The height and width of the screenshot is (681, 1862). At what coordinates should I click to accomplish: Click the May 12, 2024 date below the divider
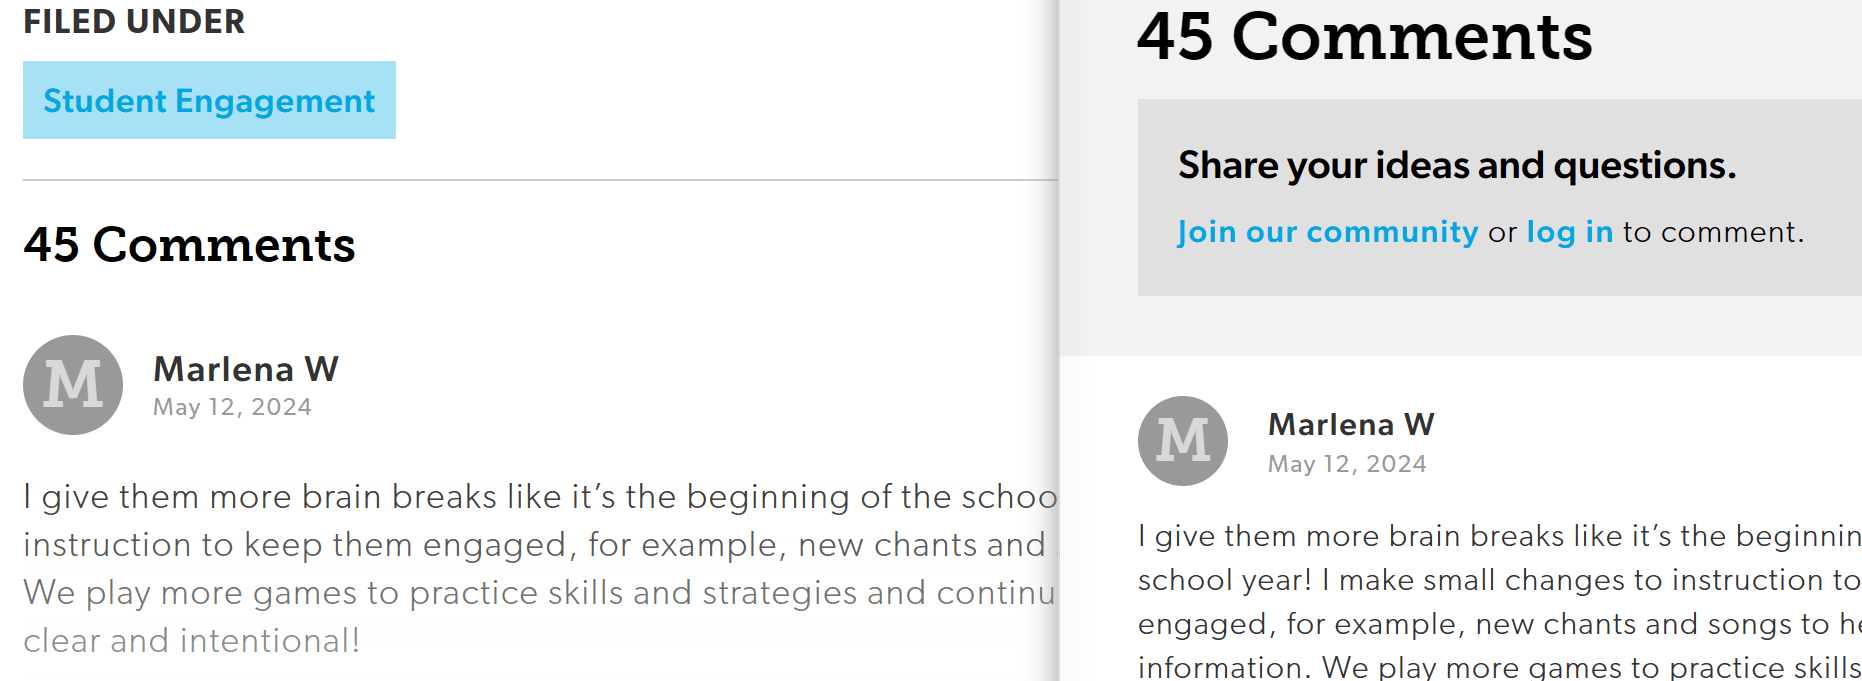click(232, 407)
